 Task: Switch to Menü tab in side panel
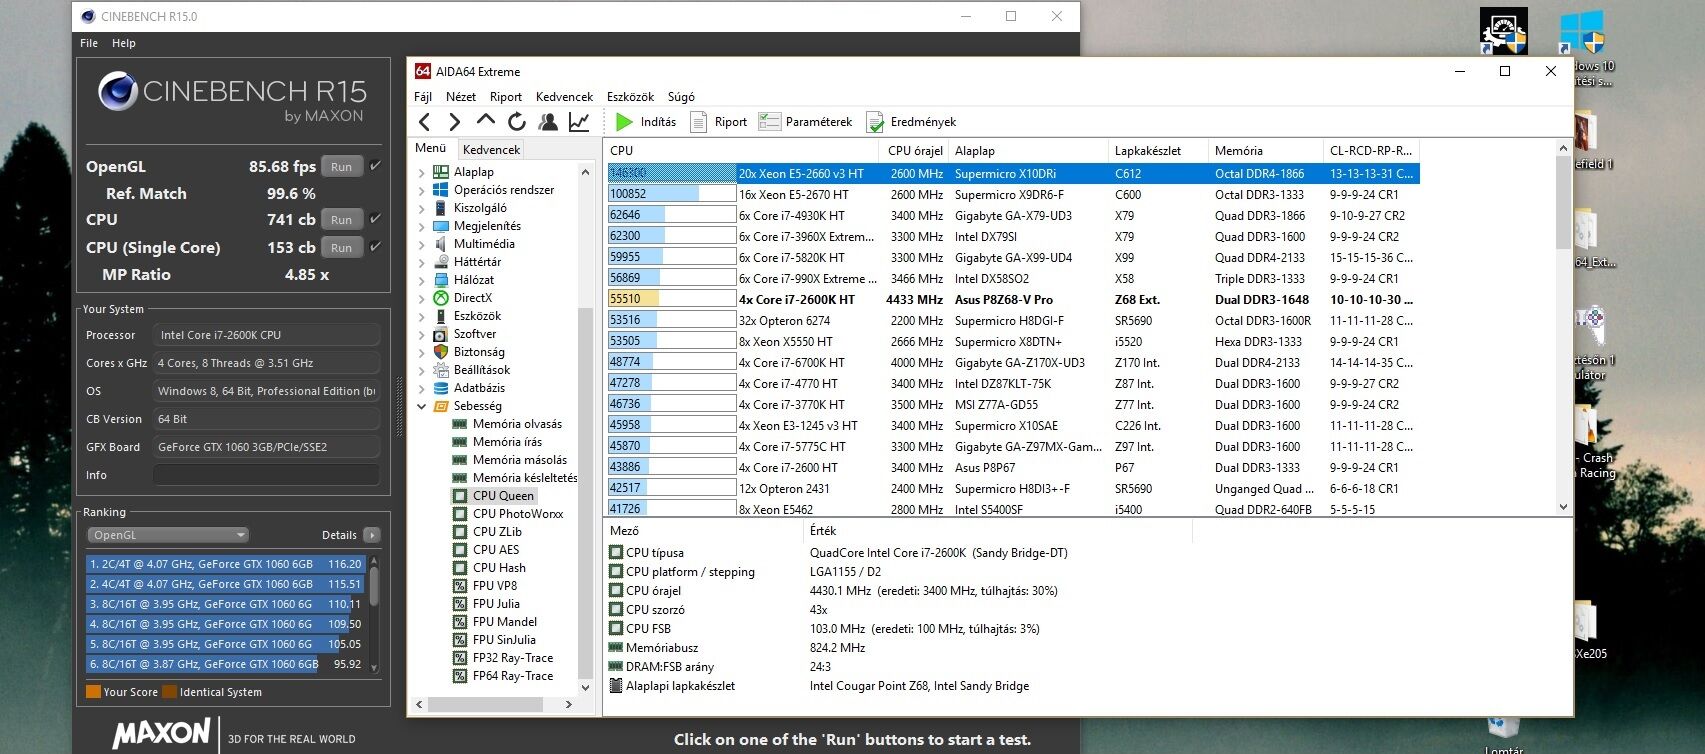[x=431, y=148]
